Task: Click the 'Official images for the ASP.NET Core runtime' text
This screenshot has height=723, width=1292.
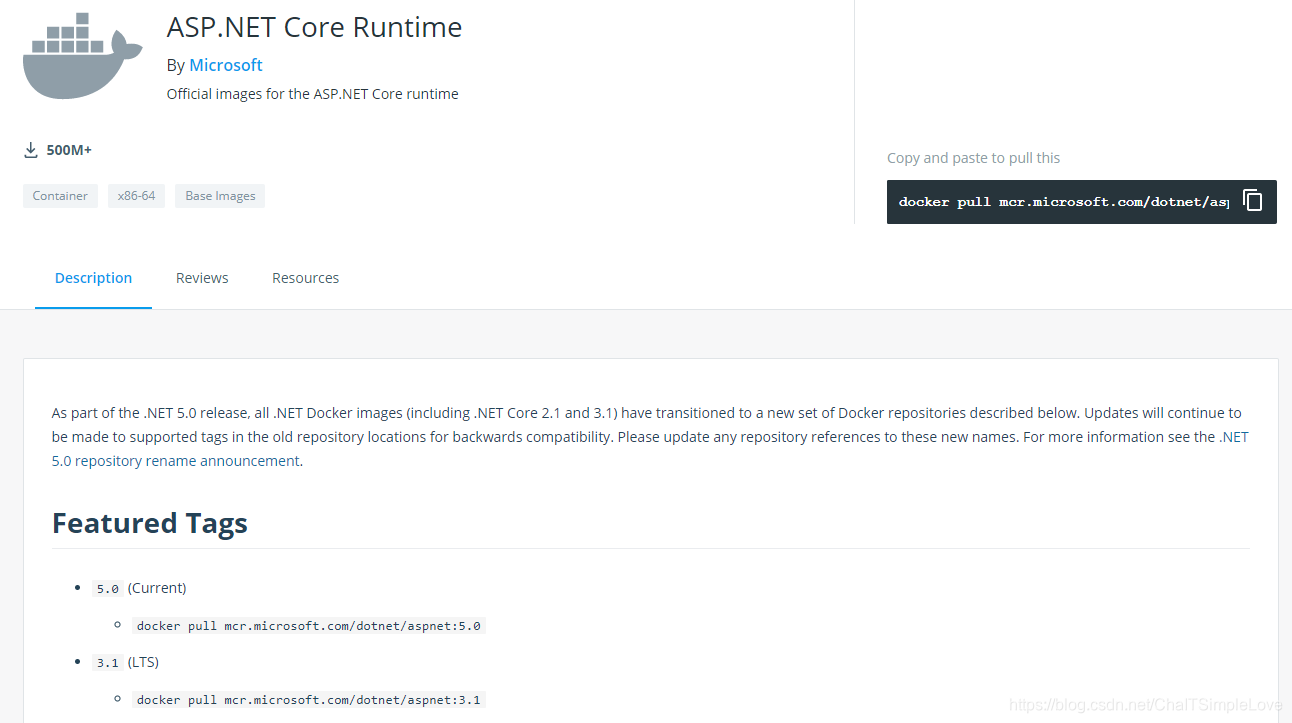Action: pyautogui.click(x=312, y=94)
